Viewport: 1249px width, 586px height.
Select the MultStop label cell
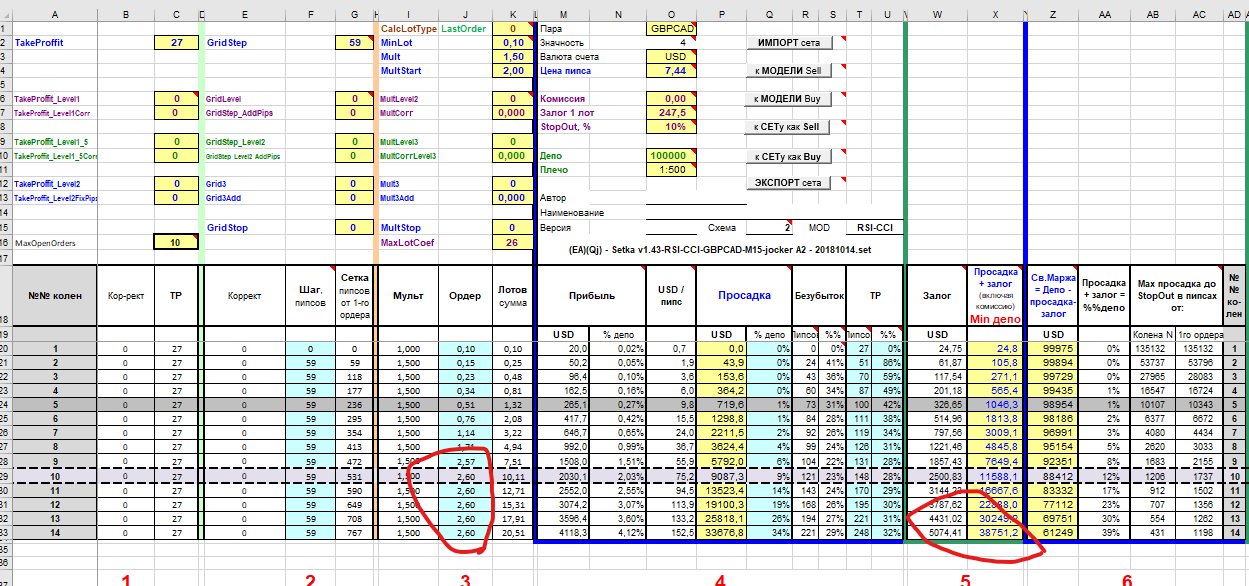400,228
